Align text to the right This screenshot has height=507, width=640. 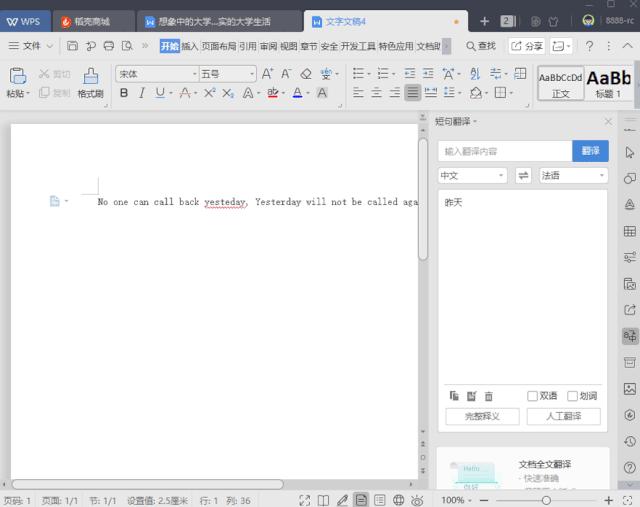pyautogui.click(x=394, y=93)
